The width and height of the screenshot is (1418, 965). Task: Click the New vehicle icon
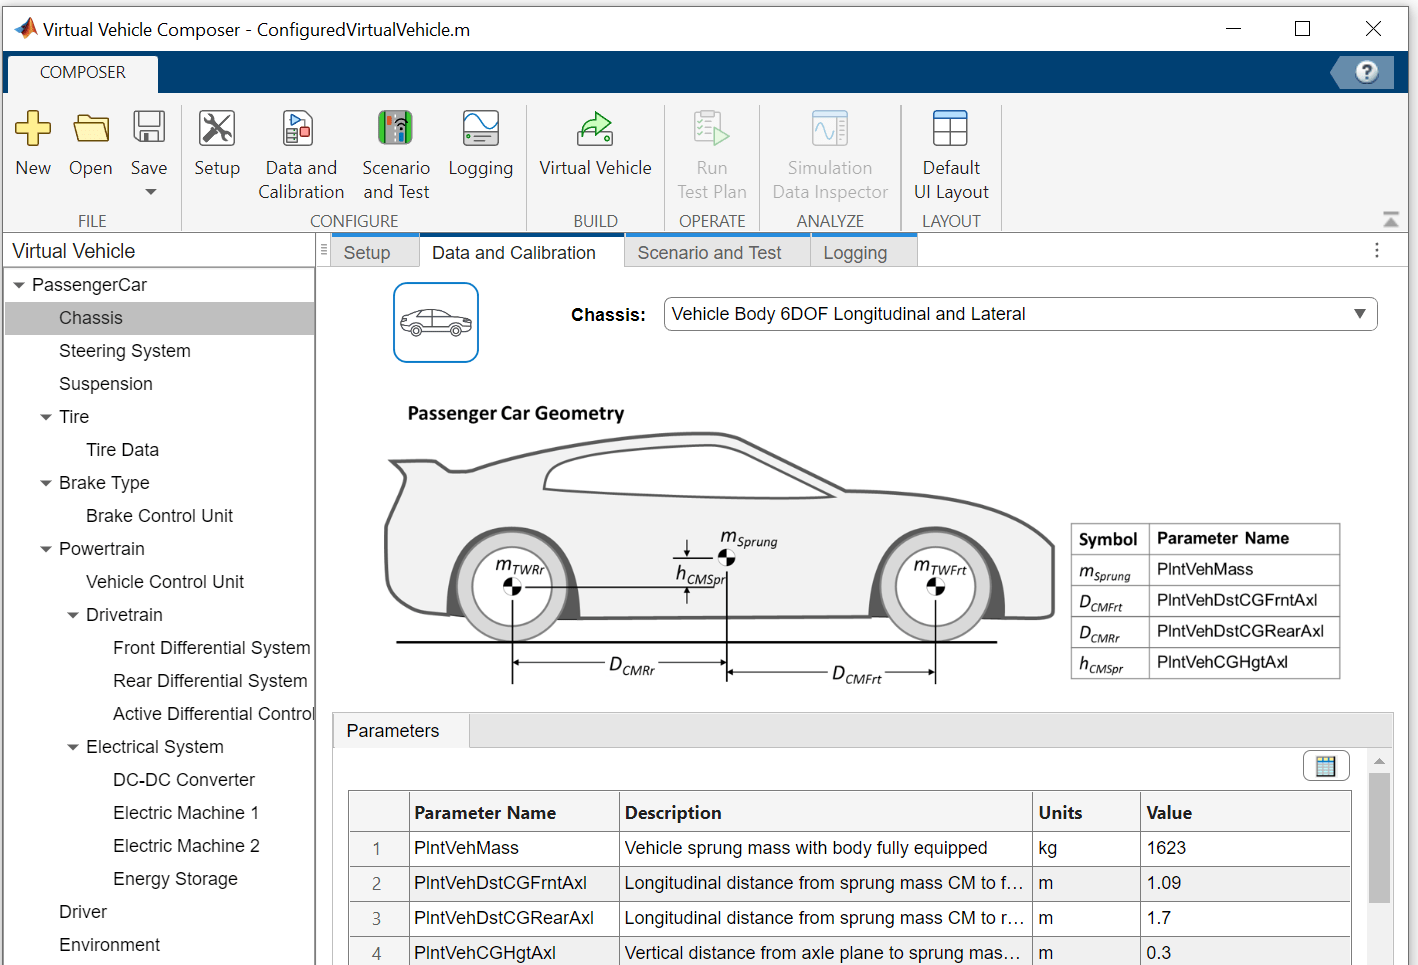[x=33, y=129]
